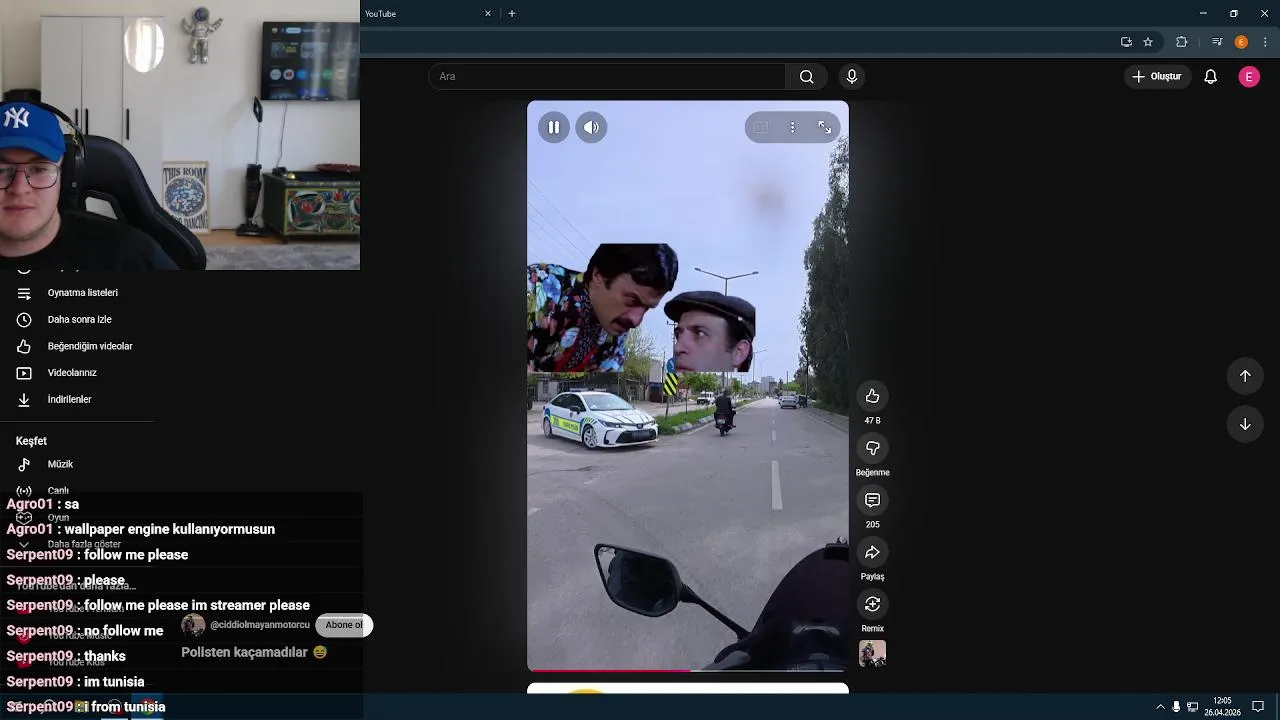
Task: Click the microphone tray icon
Action: click(1176, 707)
